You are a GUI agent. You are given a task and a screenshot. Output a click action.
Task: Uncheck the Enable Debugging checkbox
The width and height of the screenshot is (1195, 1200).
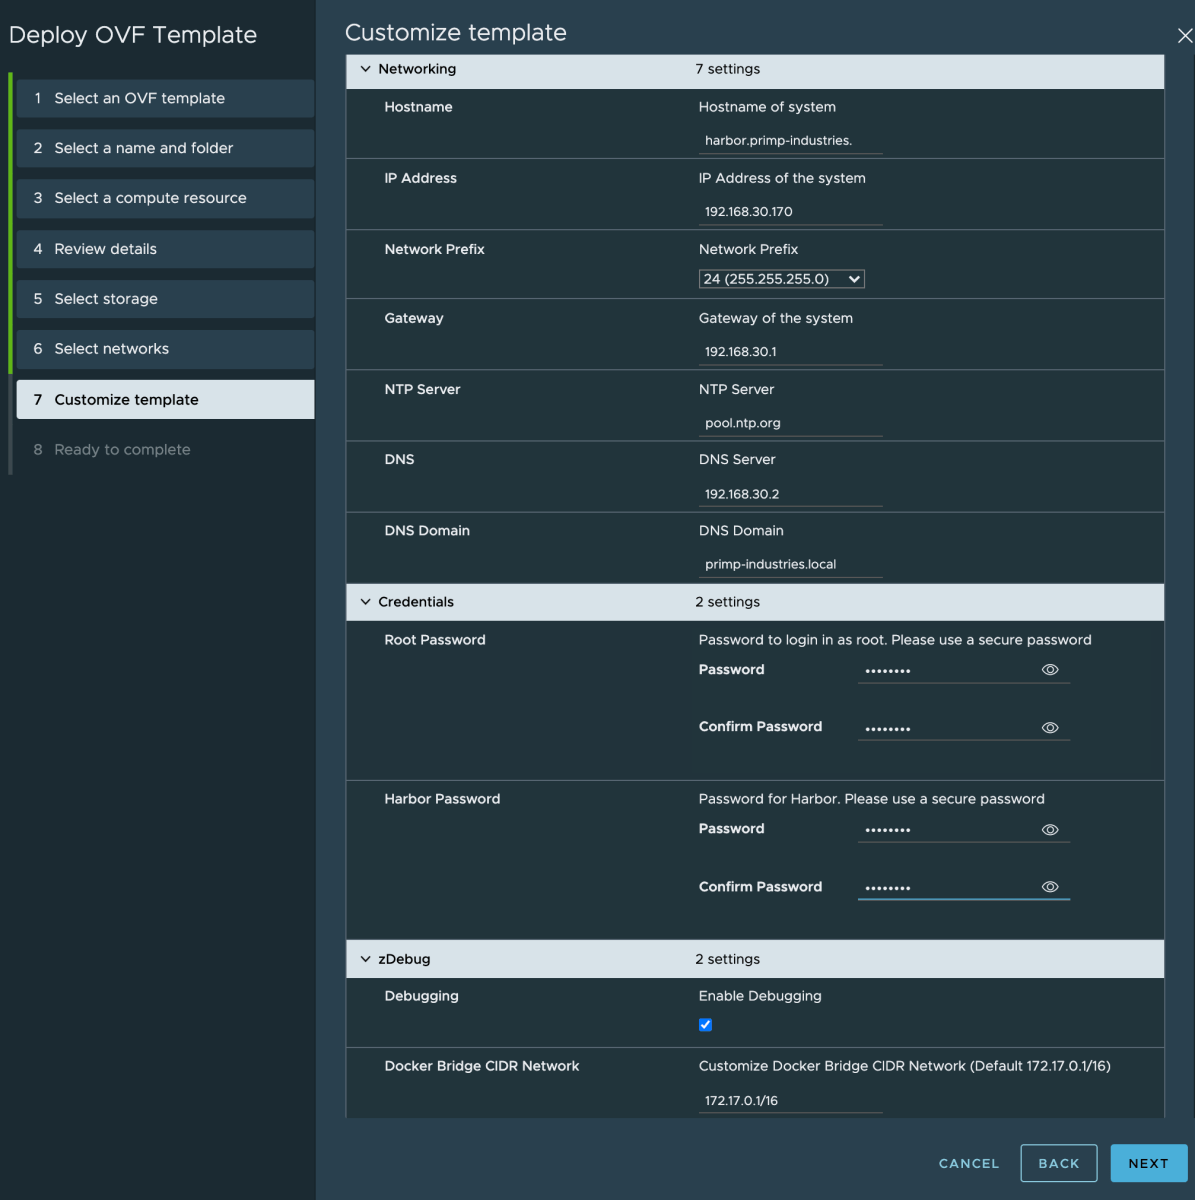705,1025
